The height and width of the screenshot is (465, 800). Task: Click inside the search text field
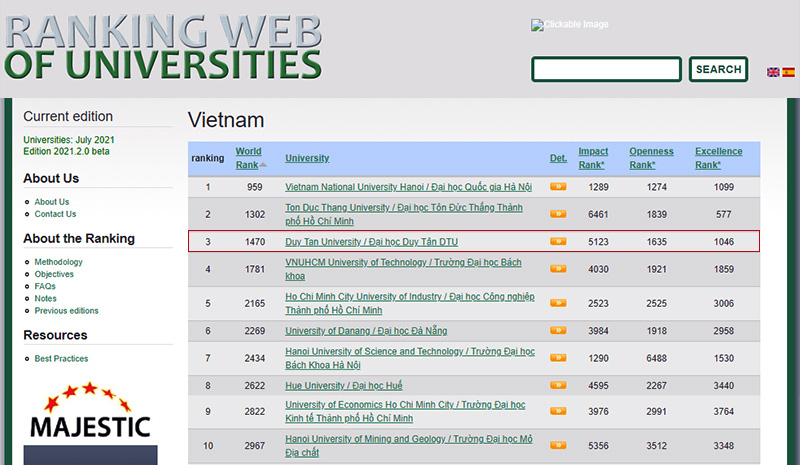tap(606, 70)
